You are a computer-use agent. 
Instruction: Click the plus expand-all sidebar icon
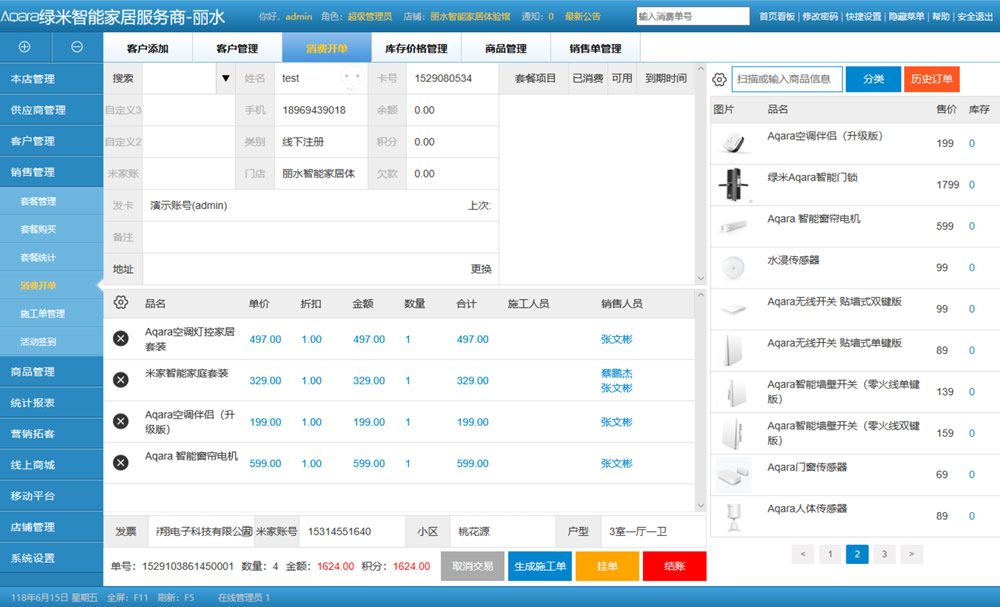tap(24, 47)
